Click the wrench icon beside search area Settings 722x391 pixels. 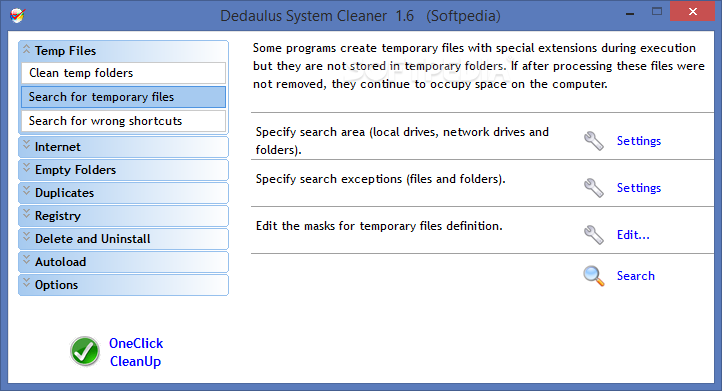click(x=594, y=141)
